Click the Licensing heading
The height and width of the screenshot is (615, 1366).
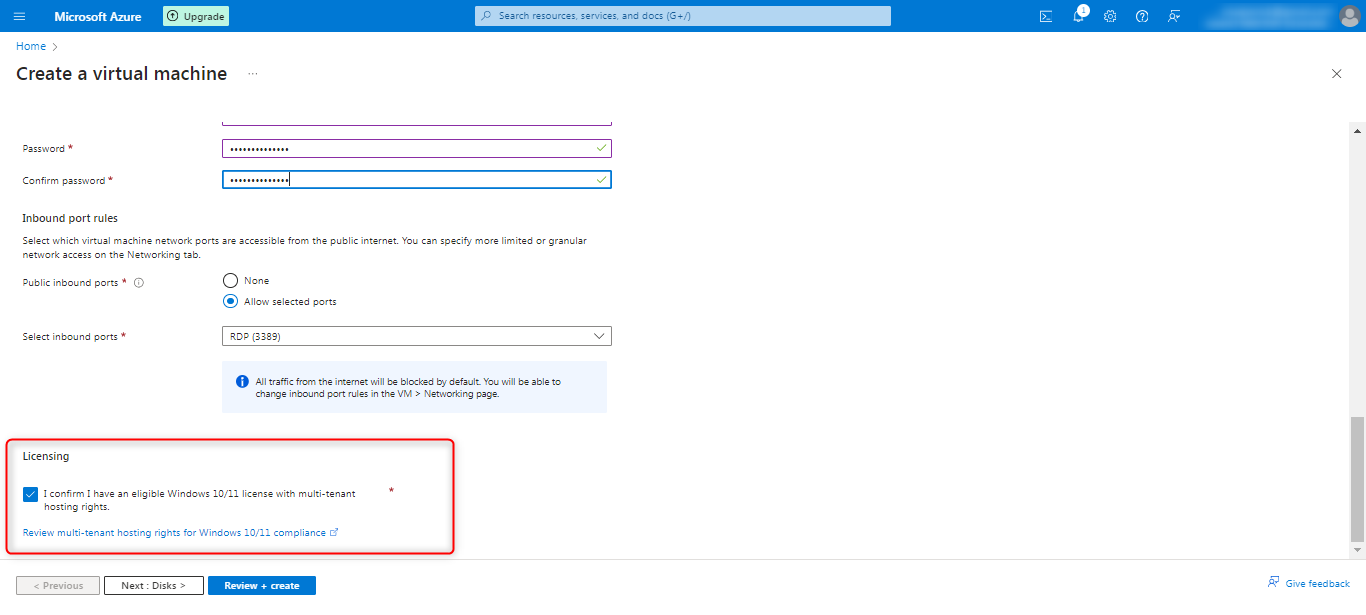coord(46,456)
